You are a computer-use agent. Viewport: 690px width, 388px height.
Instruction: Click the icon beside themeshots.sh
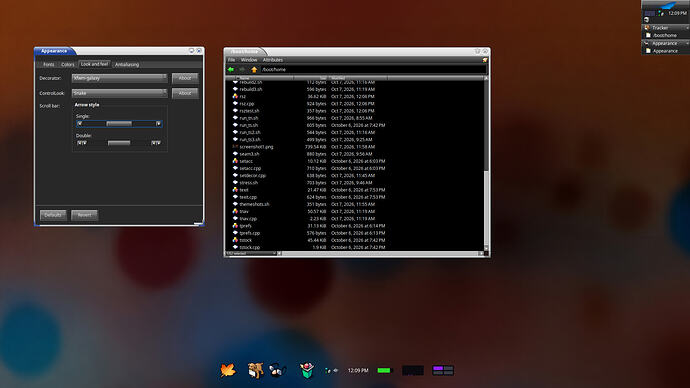click(235, 204)
